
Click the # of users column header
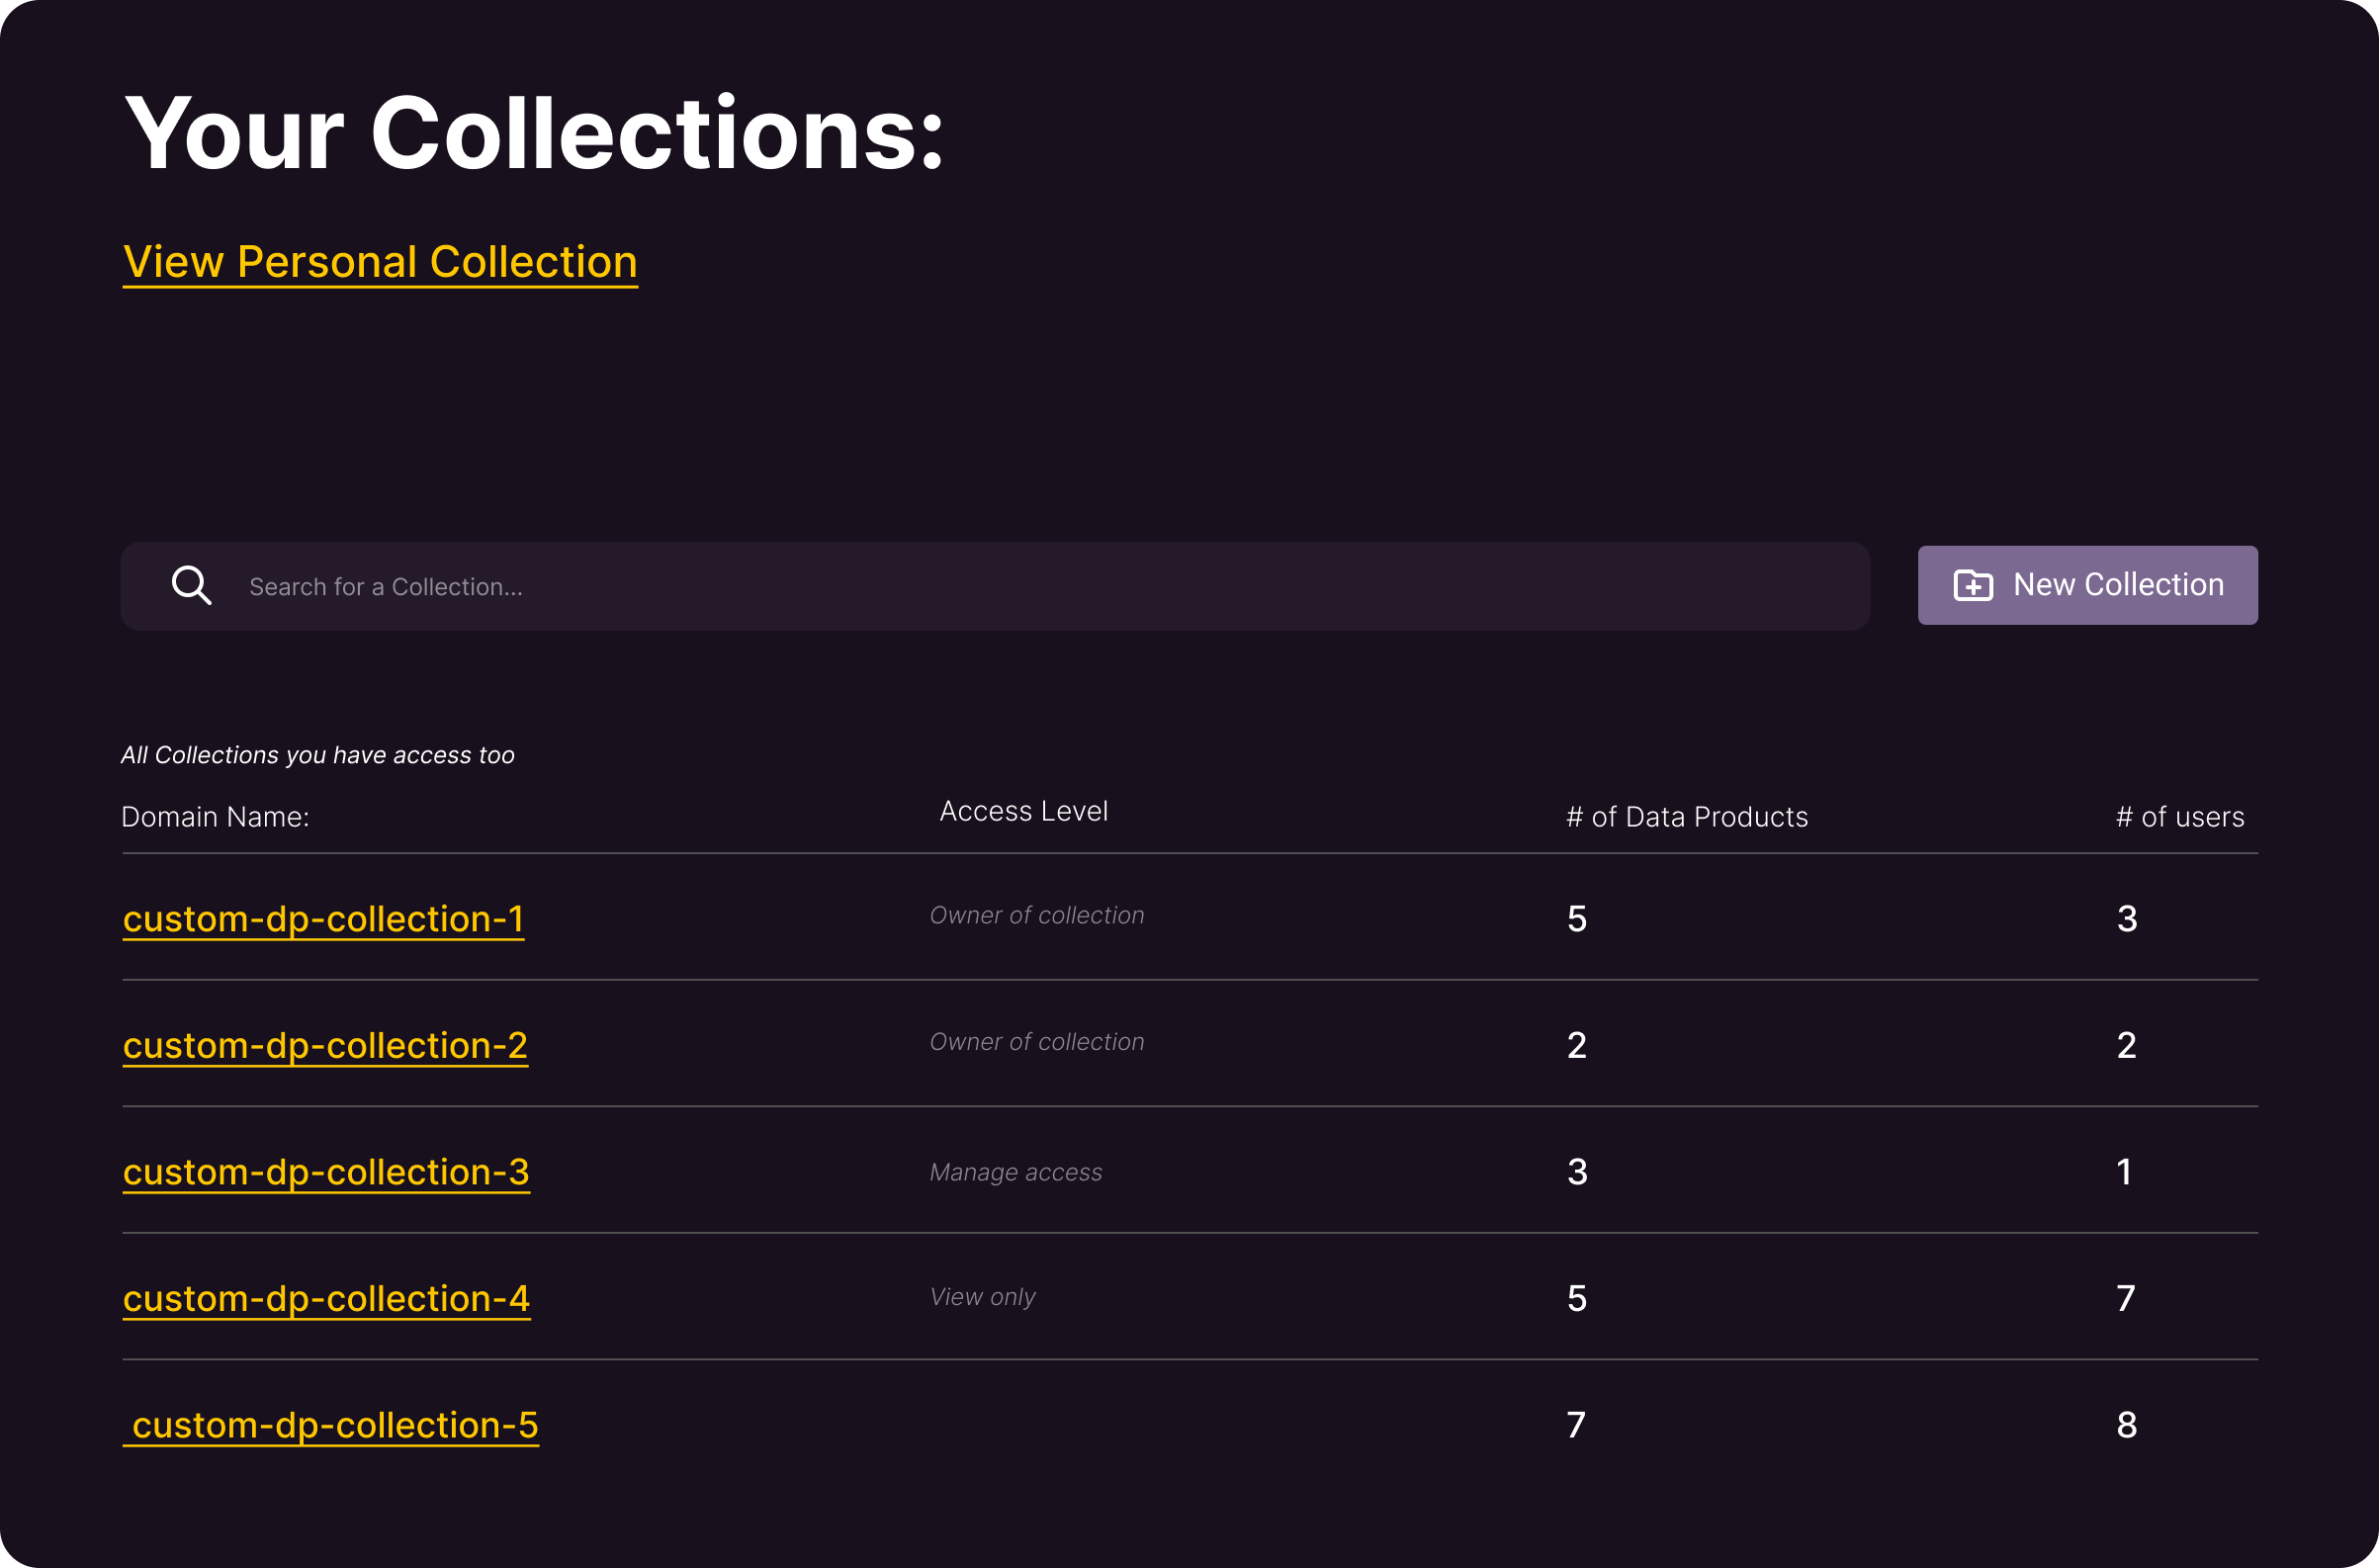[x=2179, y=817]
